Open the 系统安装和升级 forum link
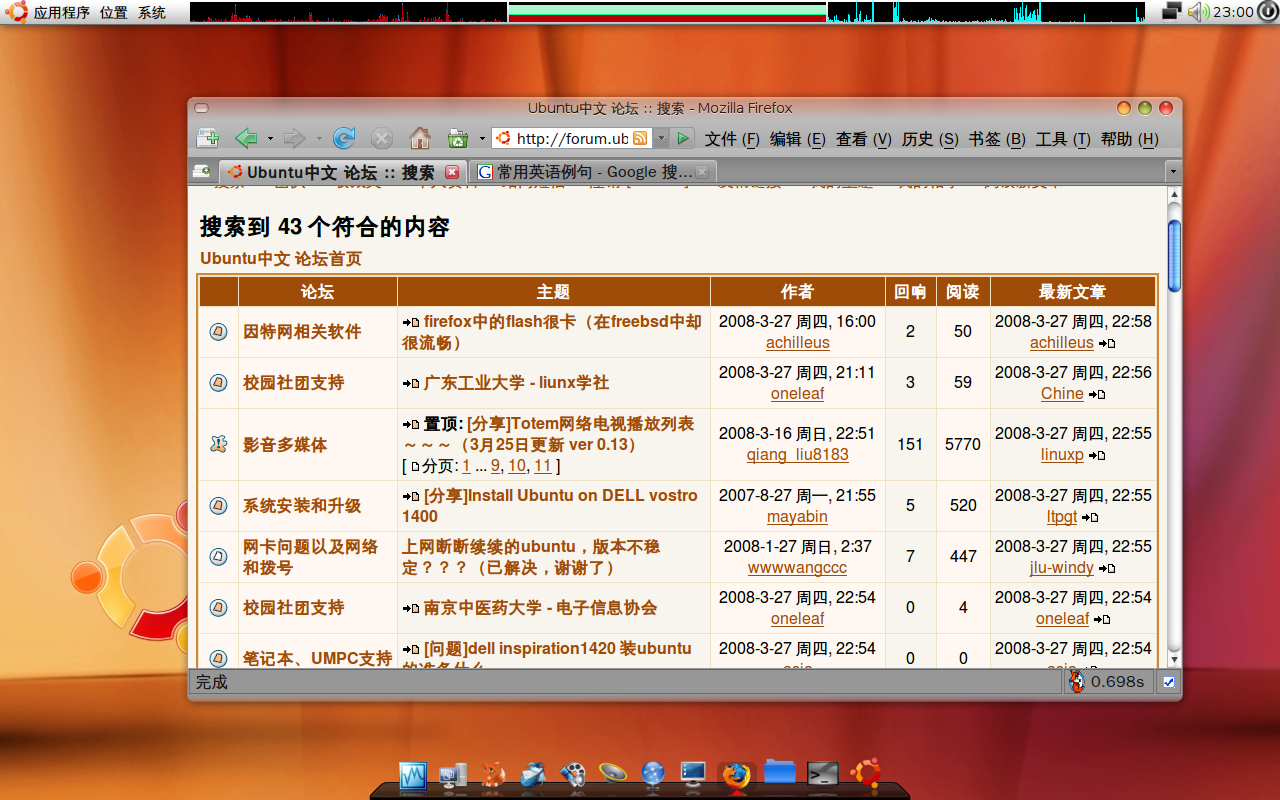Image resolution: width=1280 pixels, height=800 pixels. [x=301, y=506]
